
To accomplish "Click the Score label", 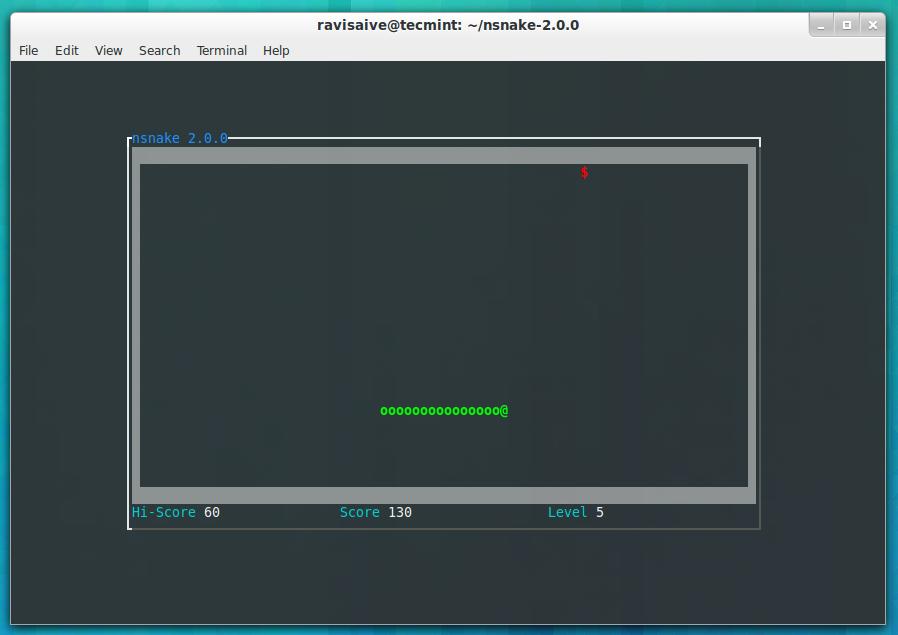I will 359,512.
